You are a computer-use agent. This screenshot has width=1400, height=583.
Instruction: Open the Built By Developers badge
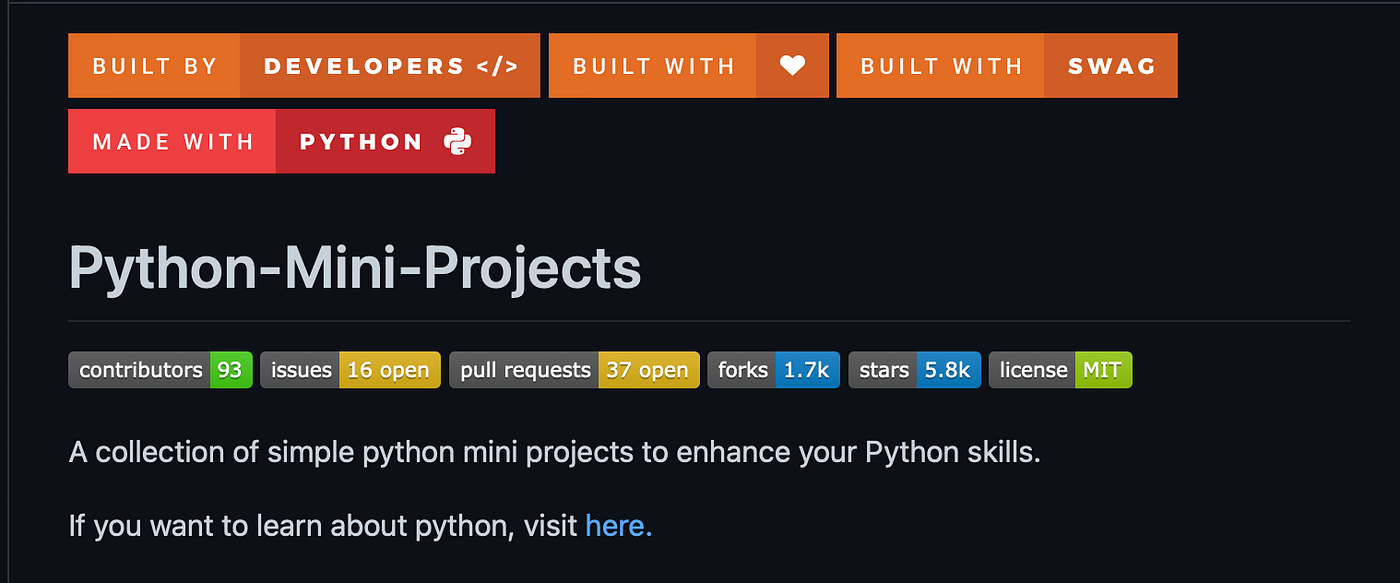click(304, 66)
